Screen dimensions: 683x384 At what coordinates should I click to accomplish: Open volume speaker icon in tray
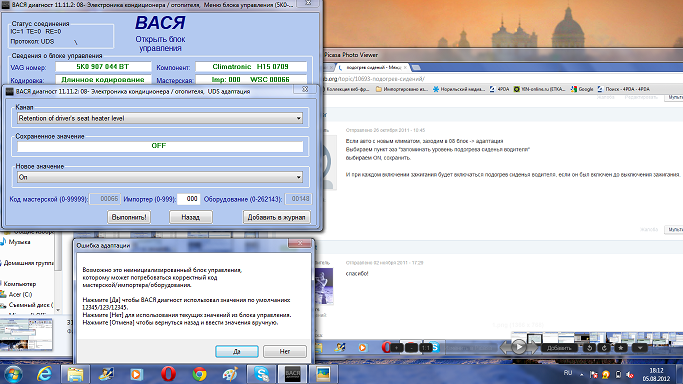[x=630, y=374]
